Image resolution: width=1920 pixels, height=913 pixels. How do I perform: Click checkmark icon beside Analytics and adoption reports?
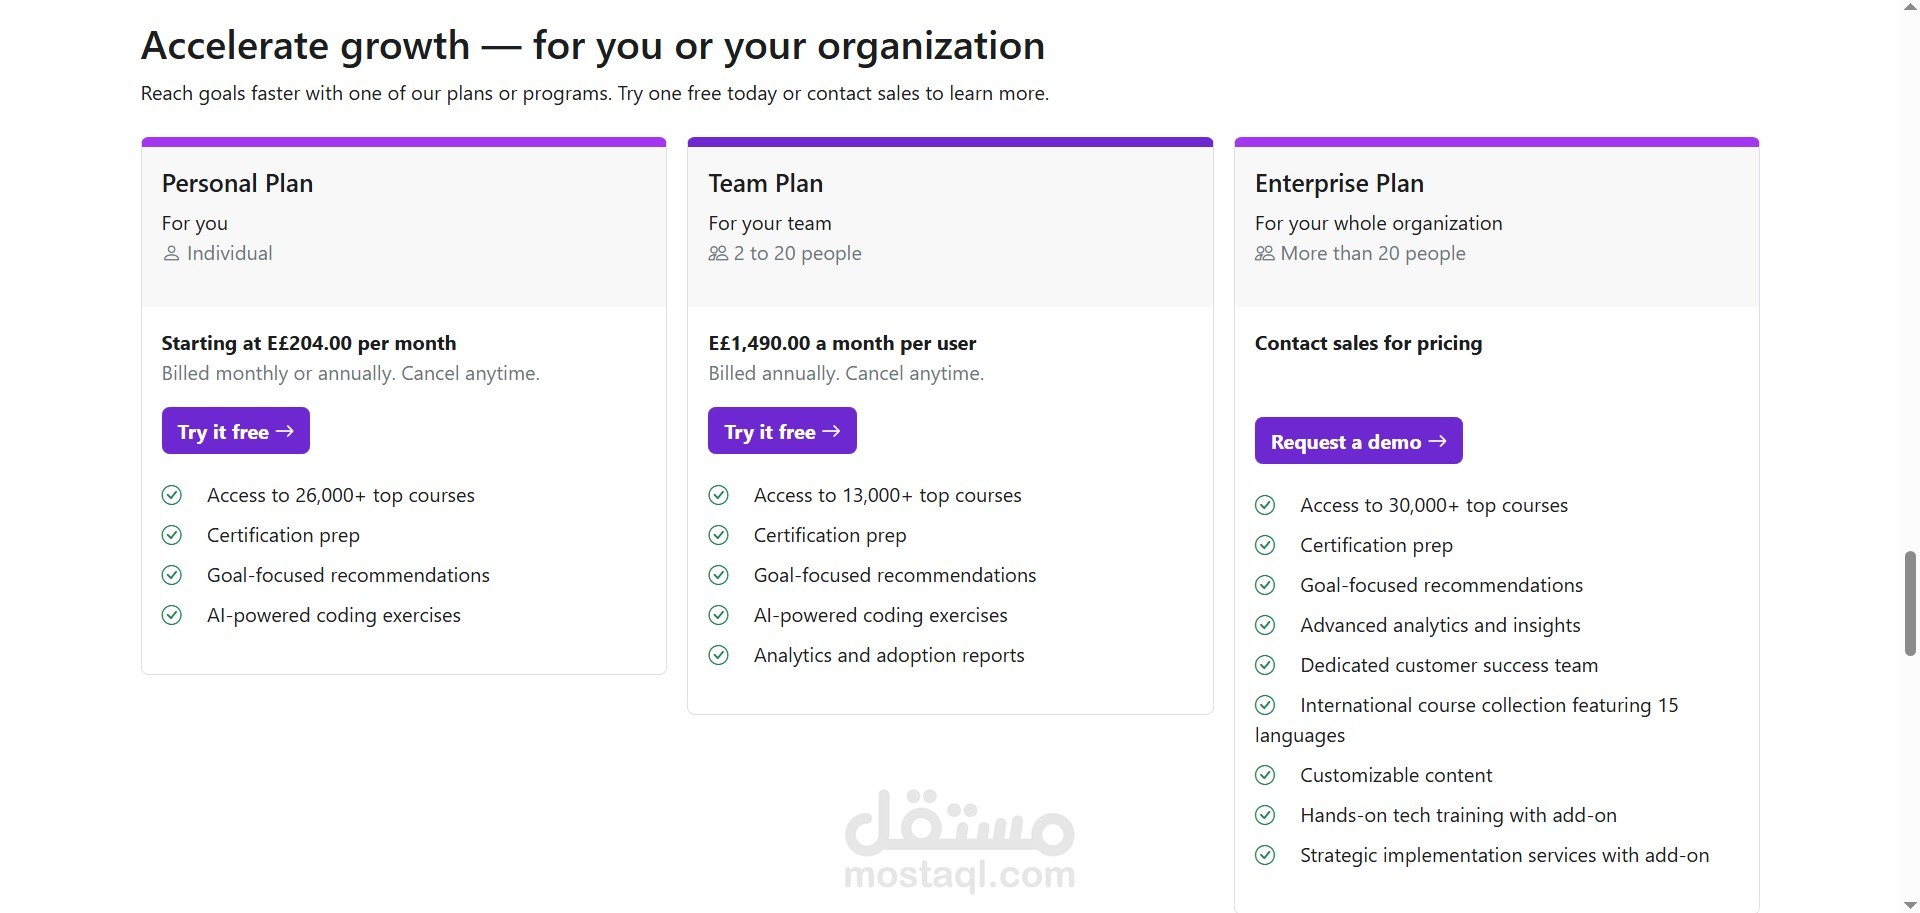point(718,655)
